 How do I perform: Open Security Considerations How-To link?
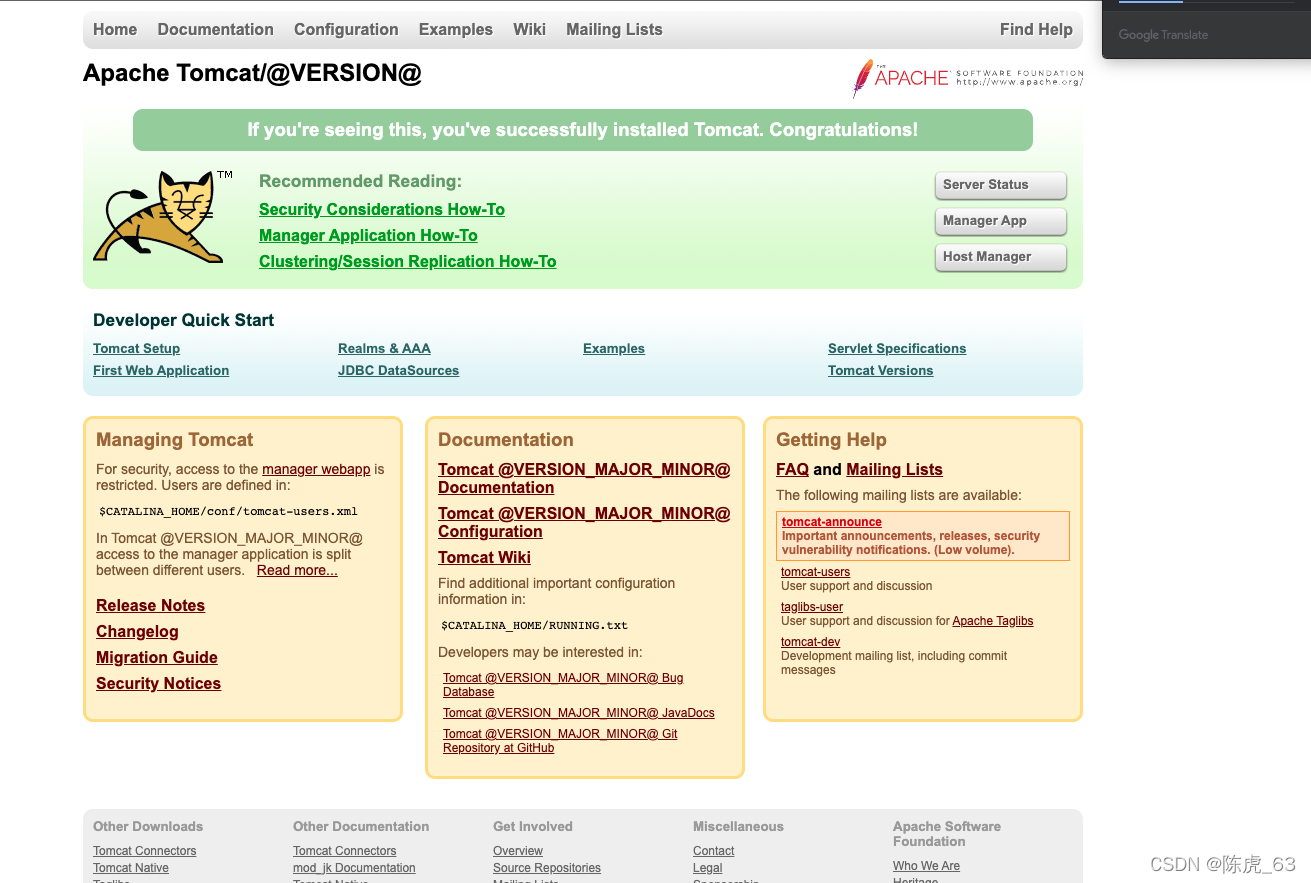382,209
